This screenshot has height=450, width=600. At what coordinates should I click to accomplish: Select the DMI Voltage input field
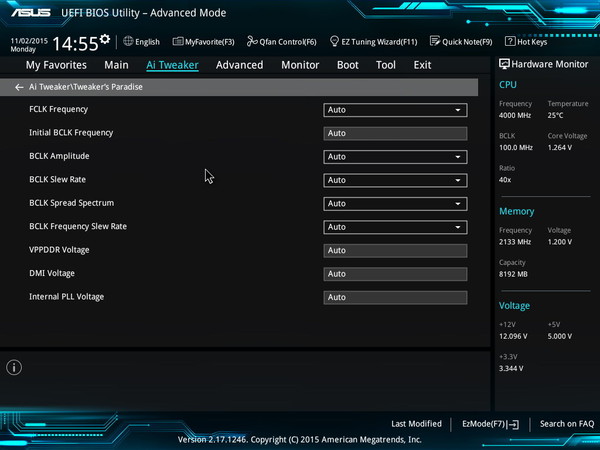[x=395, y=274]
